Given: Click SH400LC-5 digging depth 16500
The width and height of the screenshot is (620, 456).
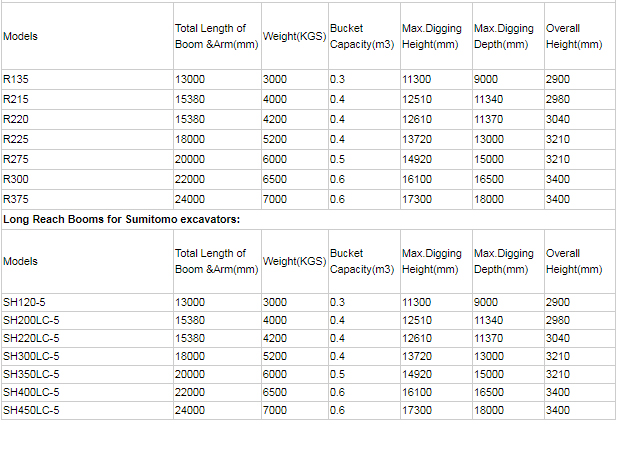Looking at the screenshot, I should 489,392.
